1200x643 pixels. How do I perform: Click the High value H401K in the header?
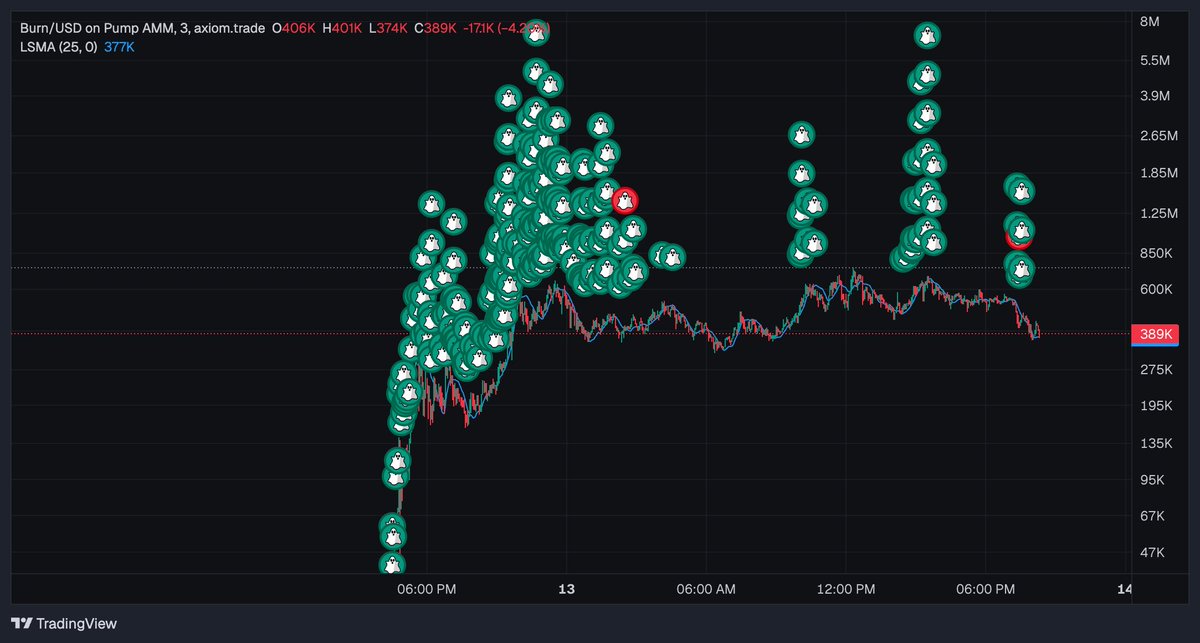pyautogui.click(x=341, y=29)
